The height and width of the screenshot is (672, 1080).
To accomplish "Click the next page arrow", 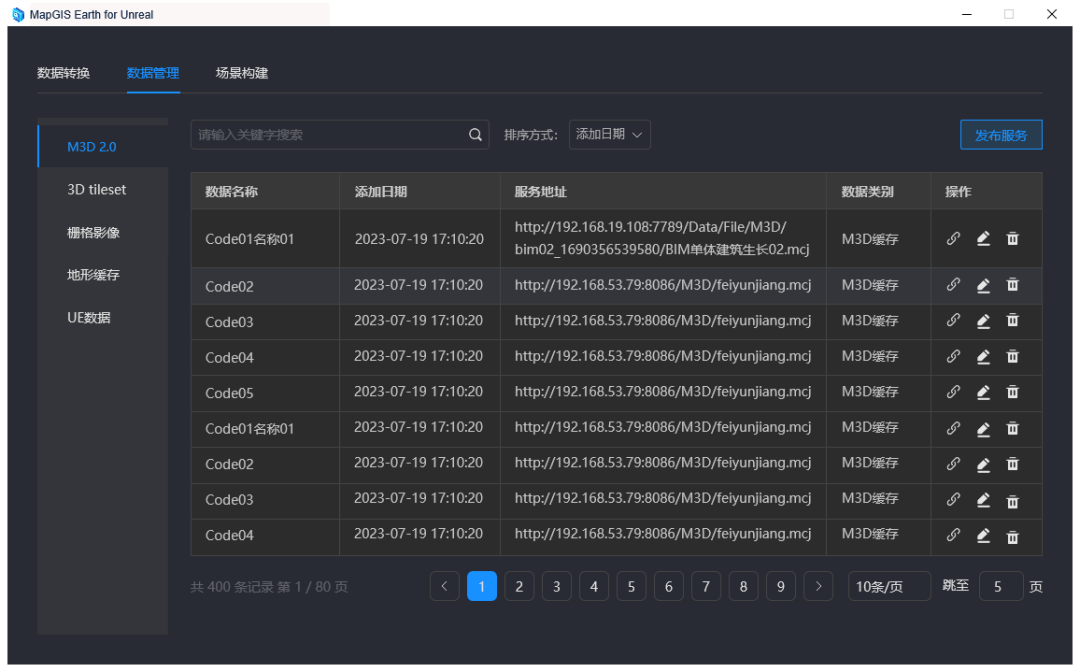I will point(818,586).
